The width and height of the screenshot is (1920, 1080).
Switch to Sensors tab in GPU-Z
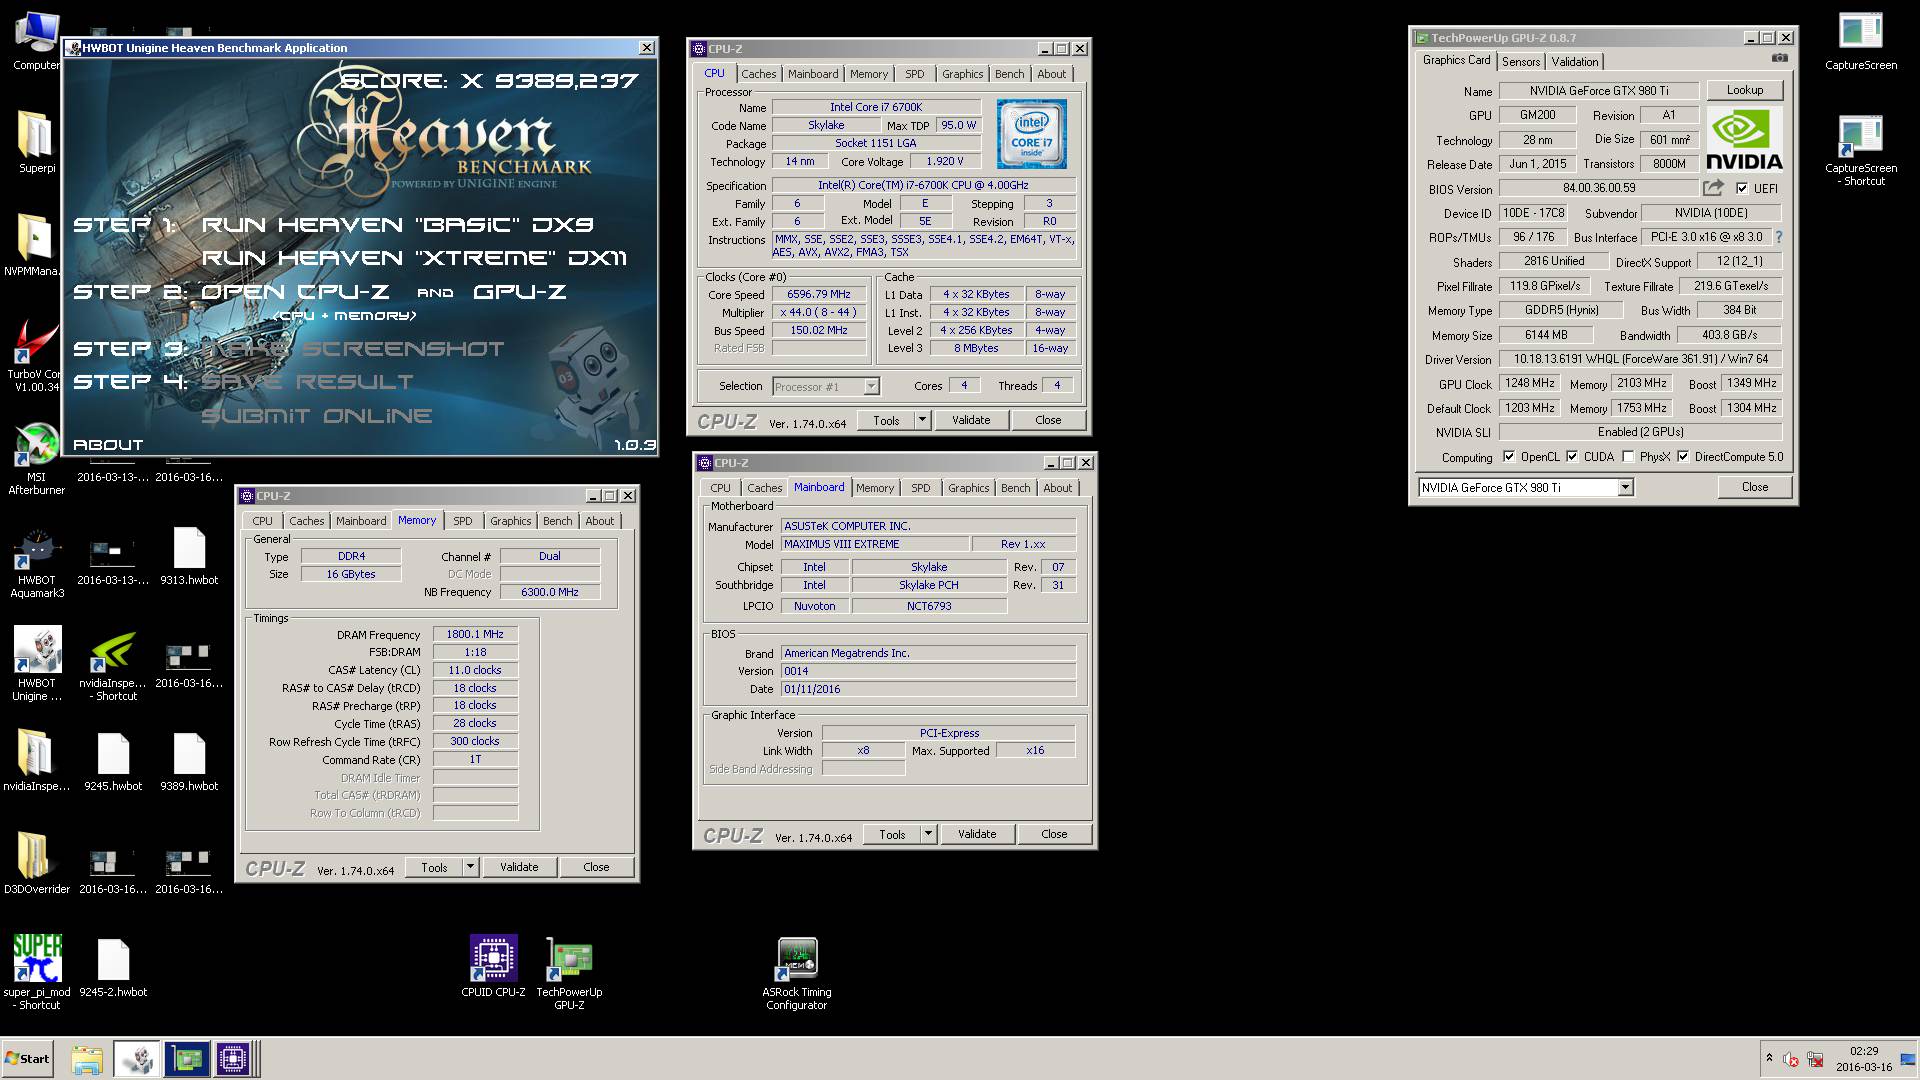pos(1521,61)
